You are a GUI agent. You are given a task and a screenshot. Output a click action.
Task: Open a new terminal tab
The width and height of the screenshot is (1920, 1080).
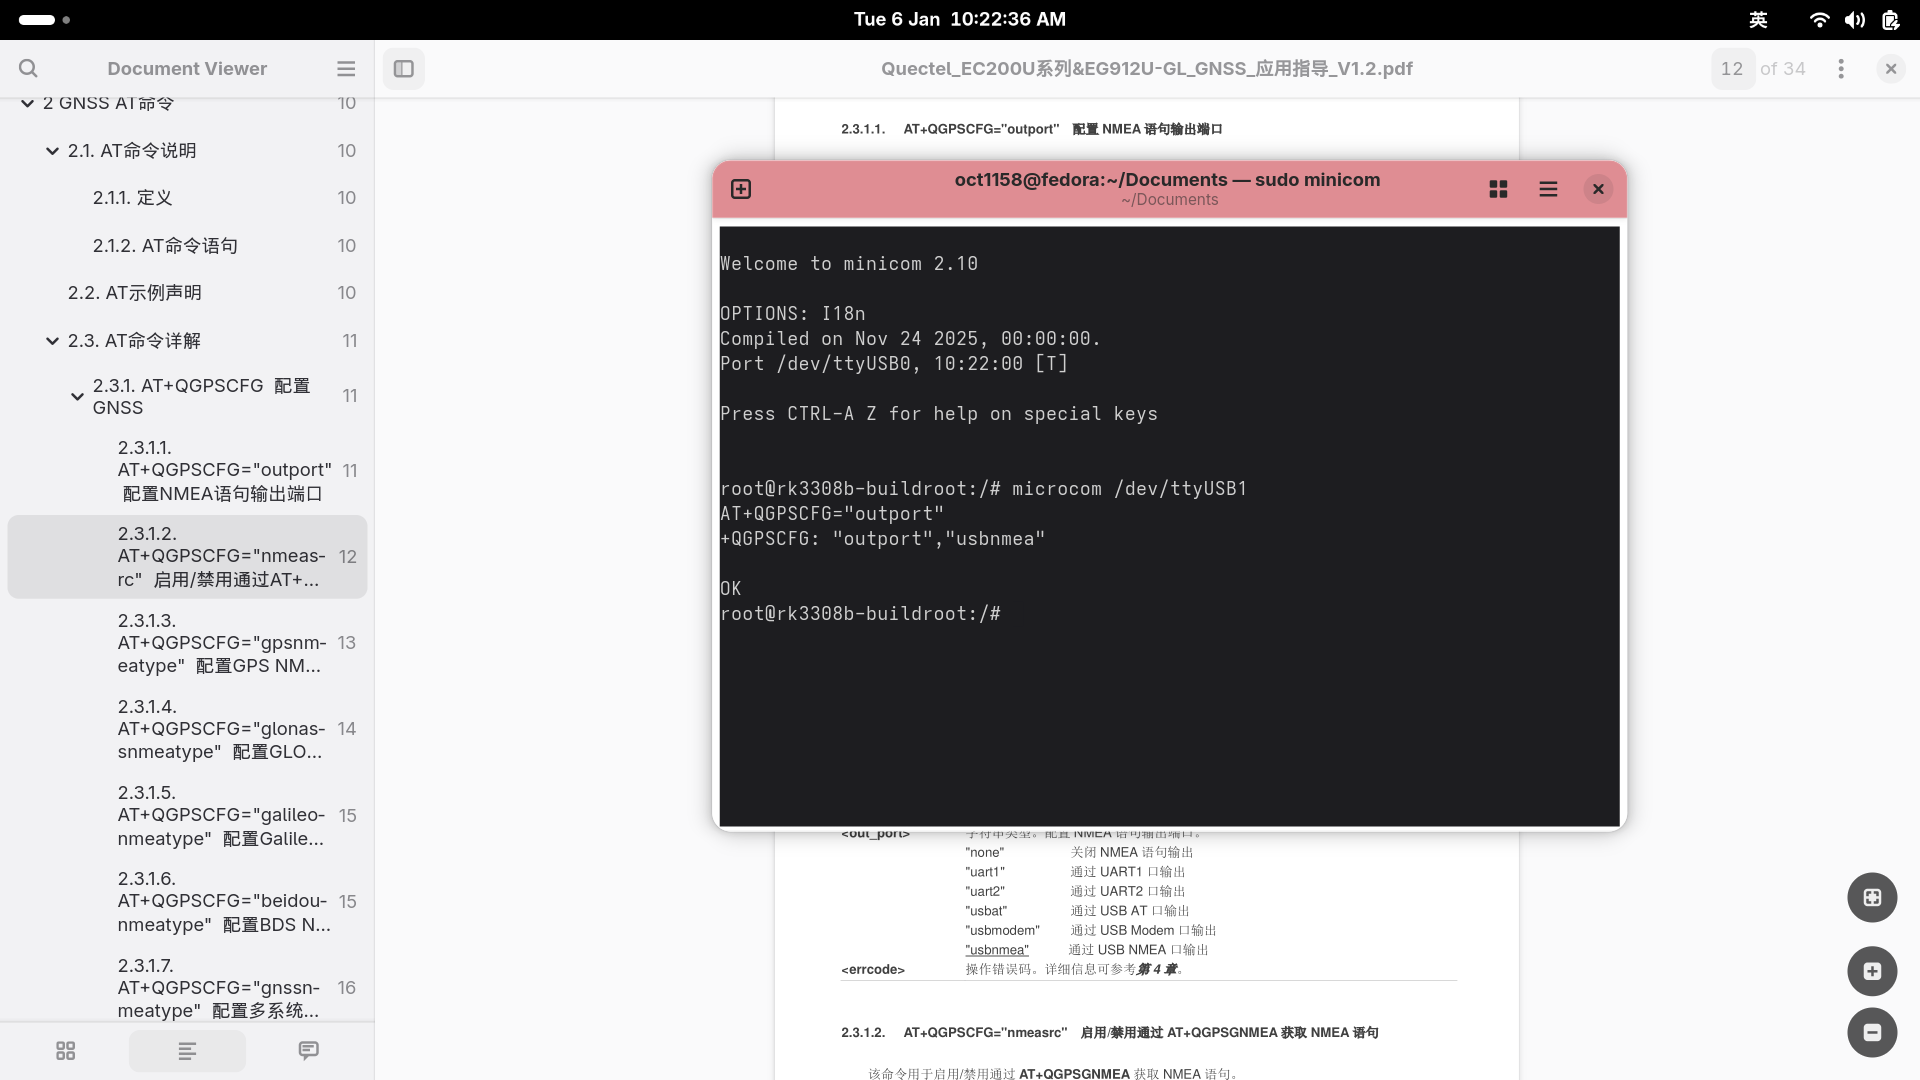pos(741,189)
